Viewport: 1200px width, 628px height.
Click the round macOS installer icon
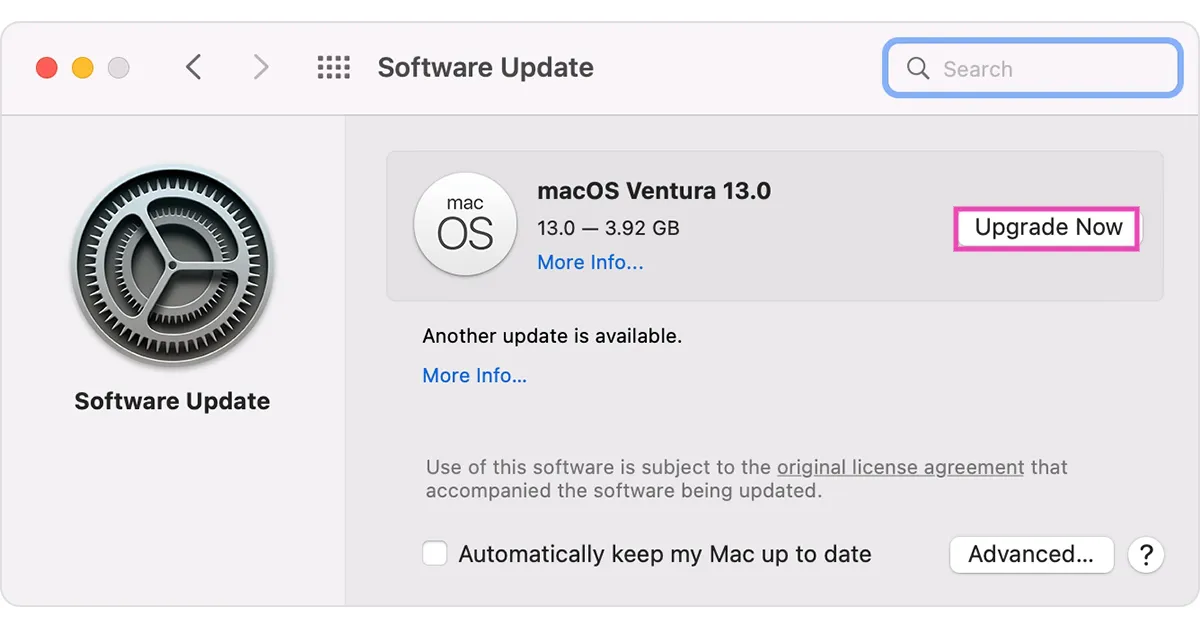(x=465, y=224)
